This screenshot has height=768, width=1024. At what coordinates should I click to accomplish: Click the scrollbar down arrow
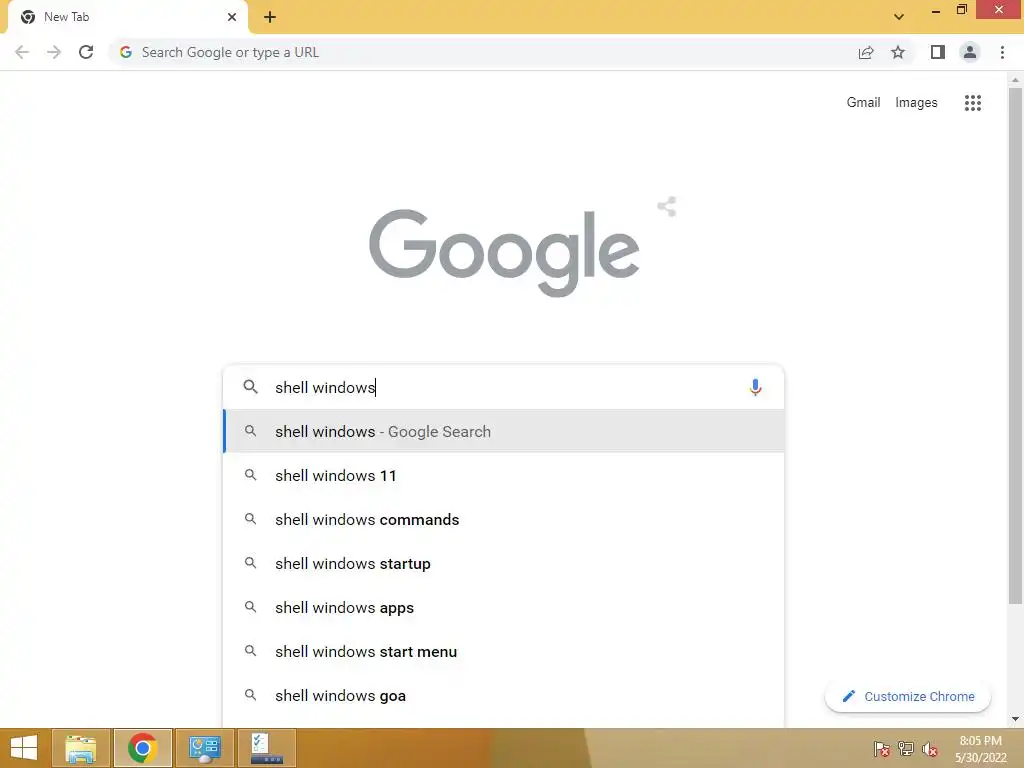pos(1015,719)
